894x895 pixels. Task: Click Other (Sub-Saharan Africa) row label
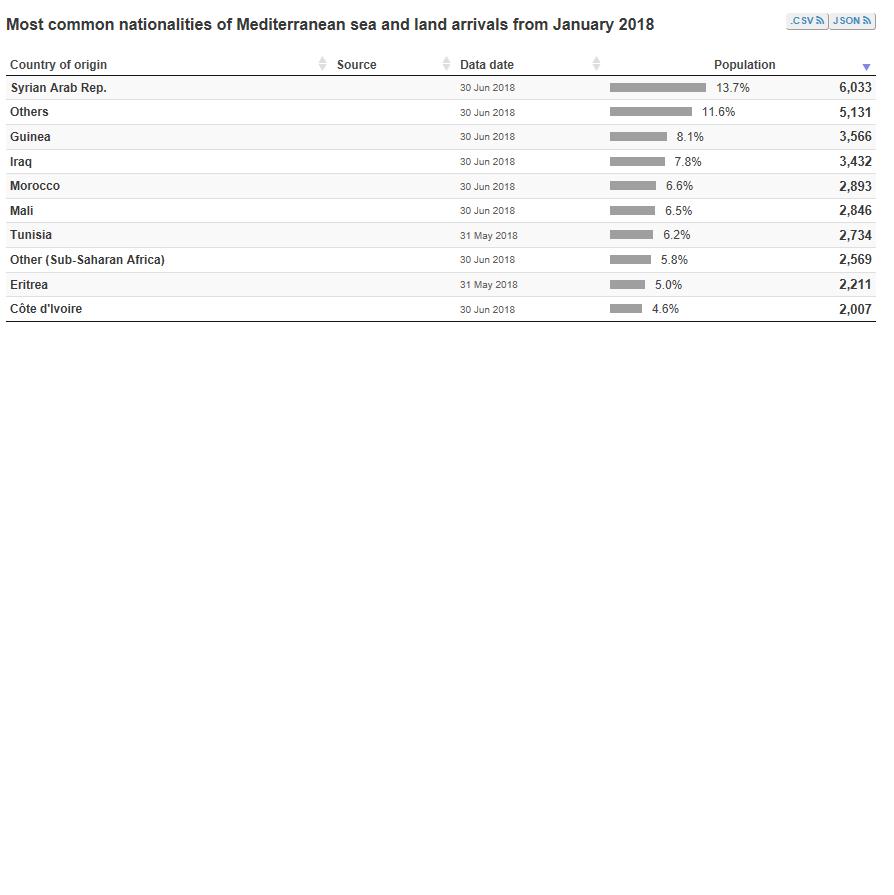(x=87, y=260)
